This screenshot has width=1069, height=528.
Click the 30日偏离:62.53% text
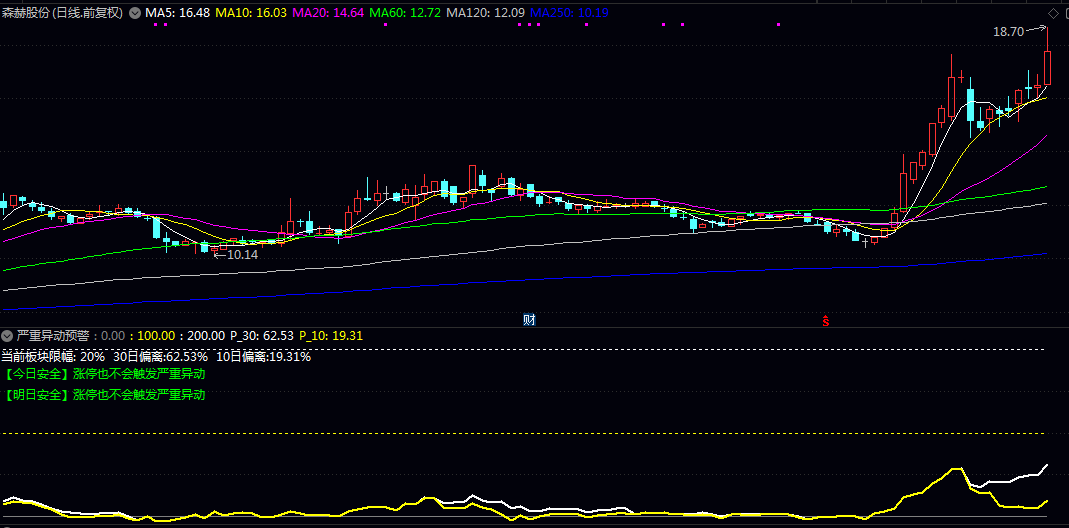[160, 357]
